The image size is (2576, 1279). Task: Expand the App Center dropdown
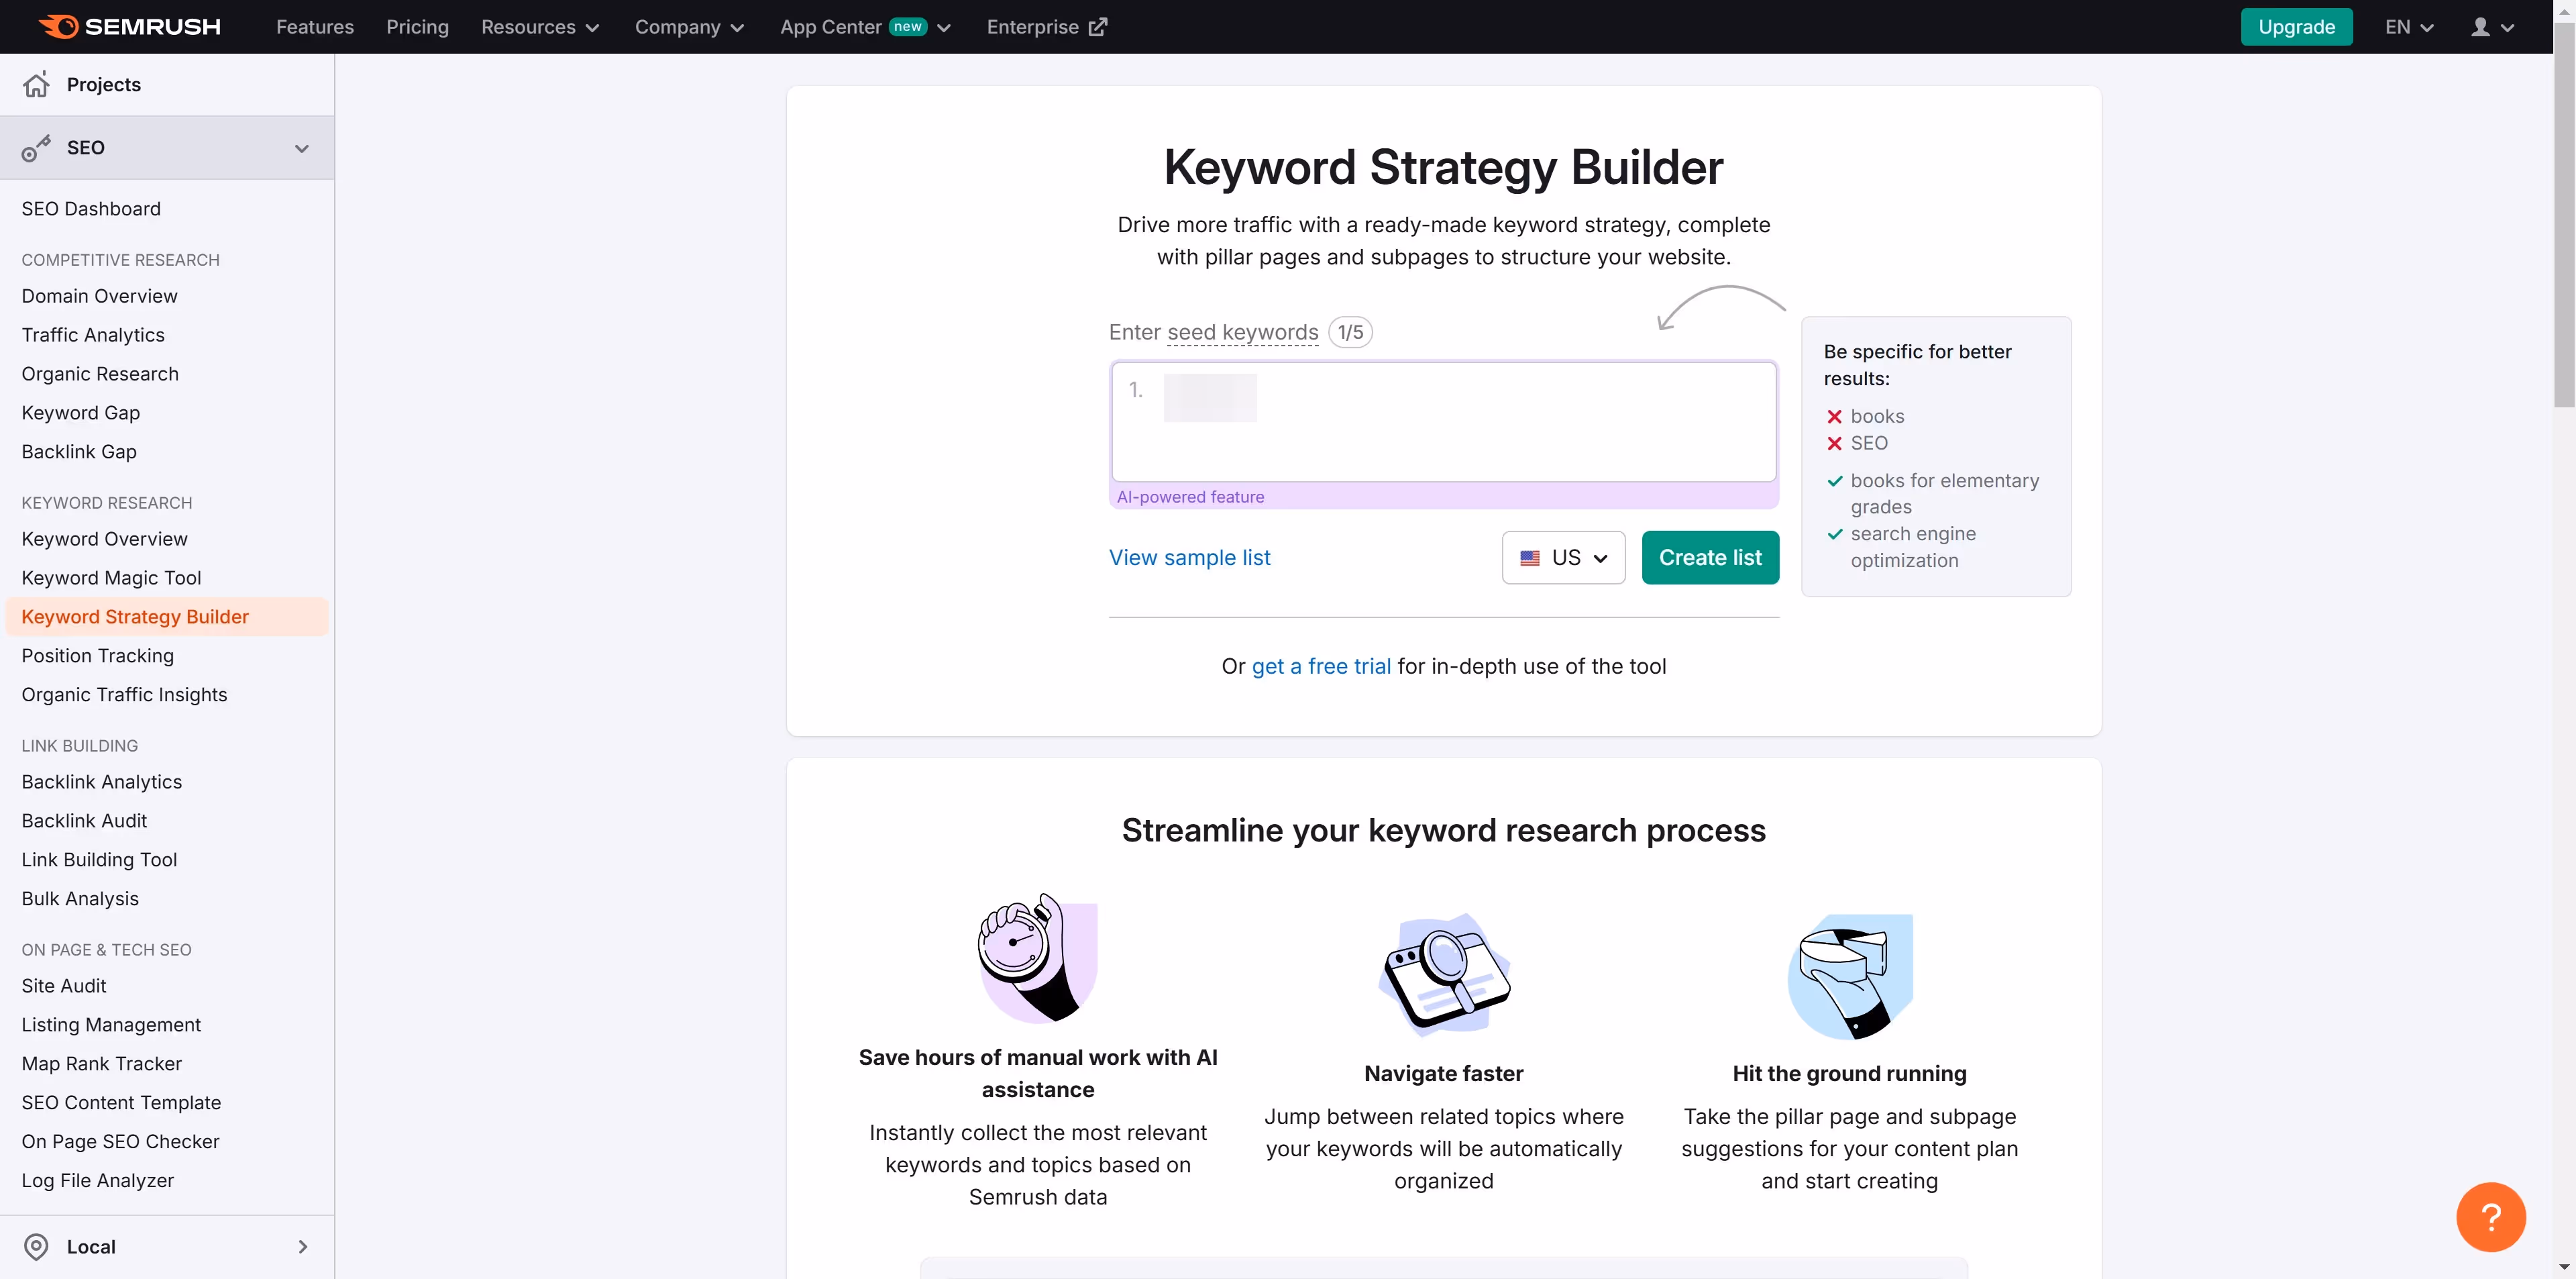(x=864, y=27)
